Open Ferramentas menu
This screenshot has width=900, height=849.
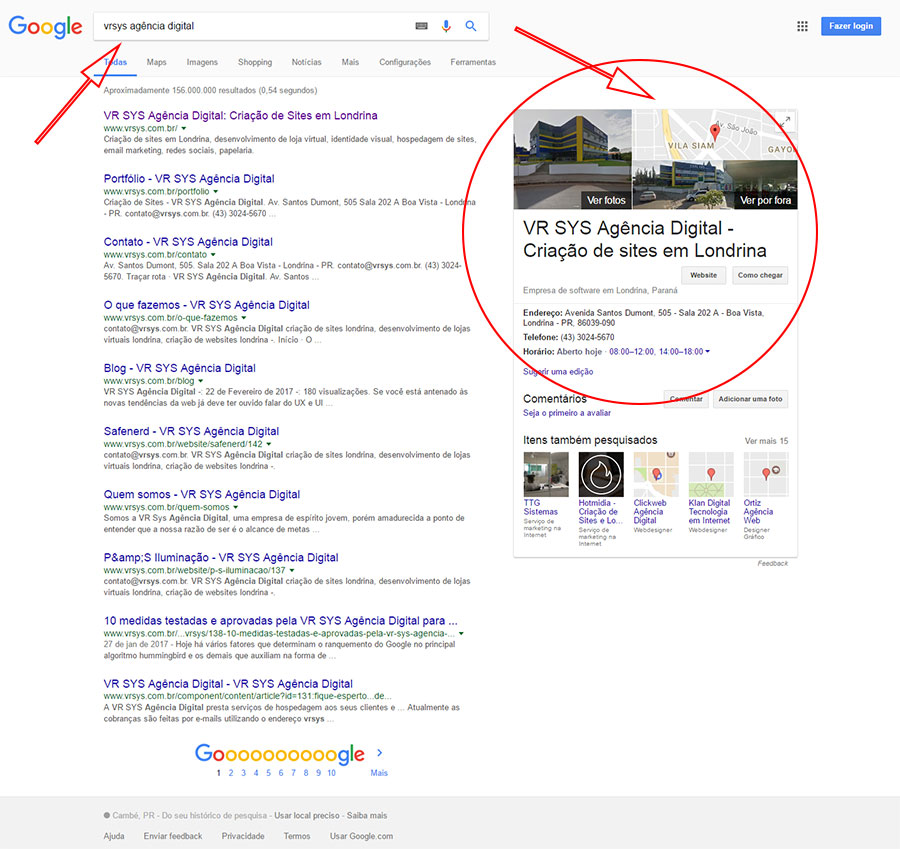click(473, 62)
